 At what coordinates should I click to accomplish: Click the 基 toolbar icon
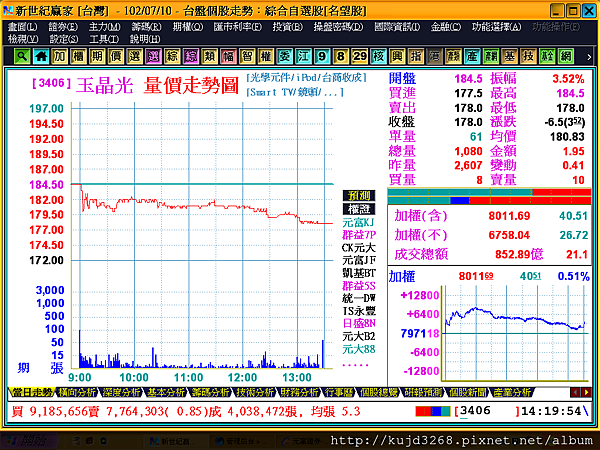(x=510, y=57)
